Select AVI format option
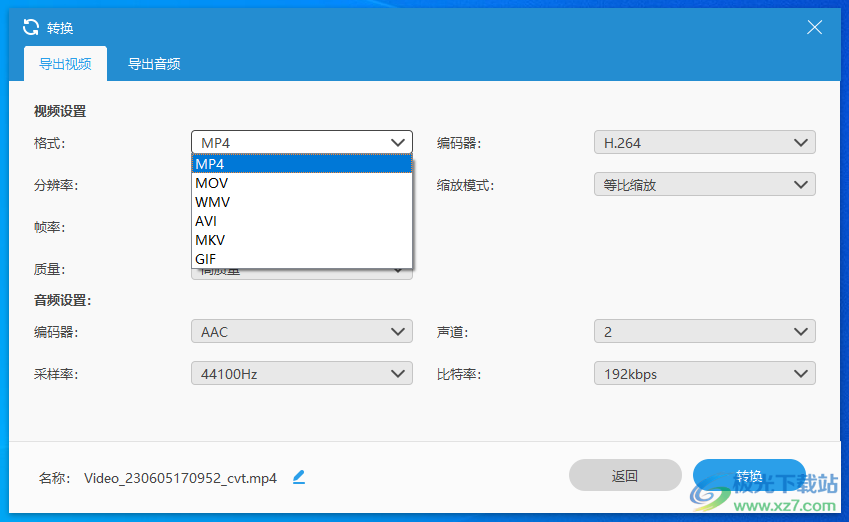Screen dimensions: 849x522 point(302,221)
